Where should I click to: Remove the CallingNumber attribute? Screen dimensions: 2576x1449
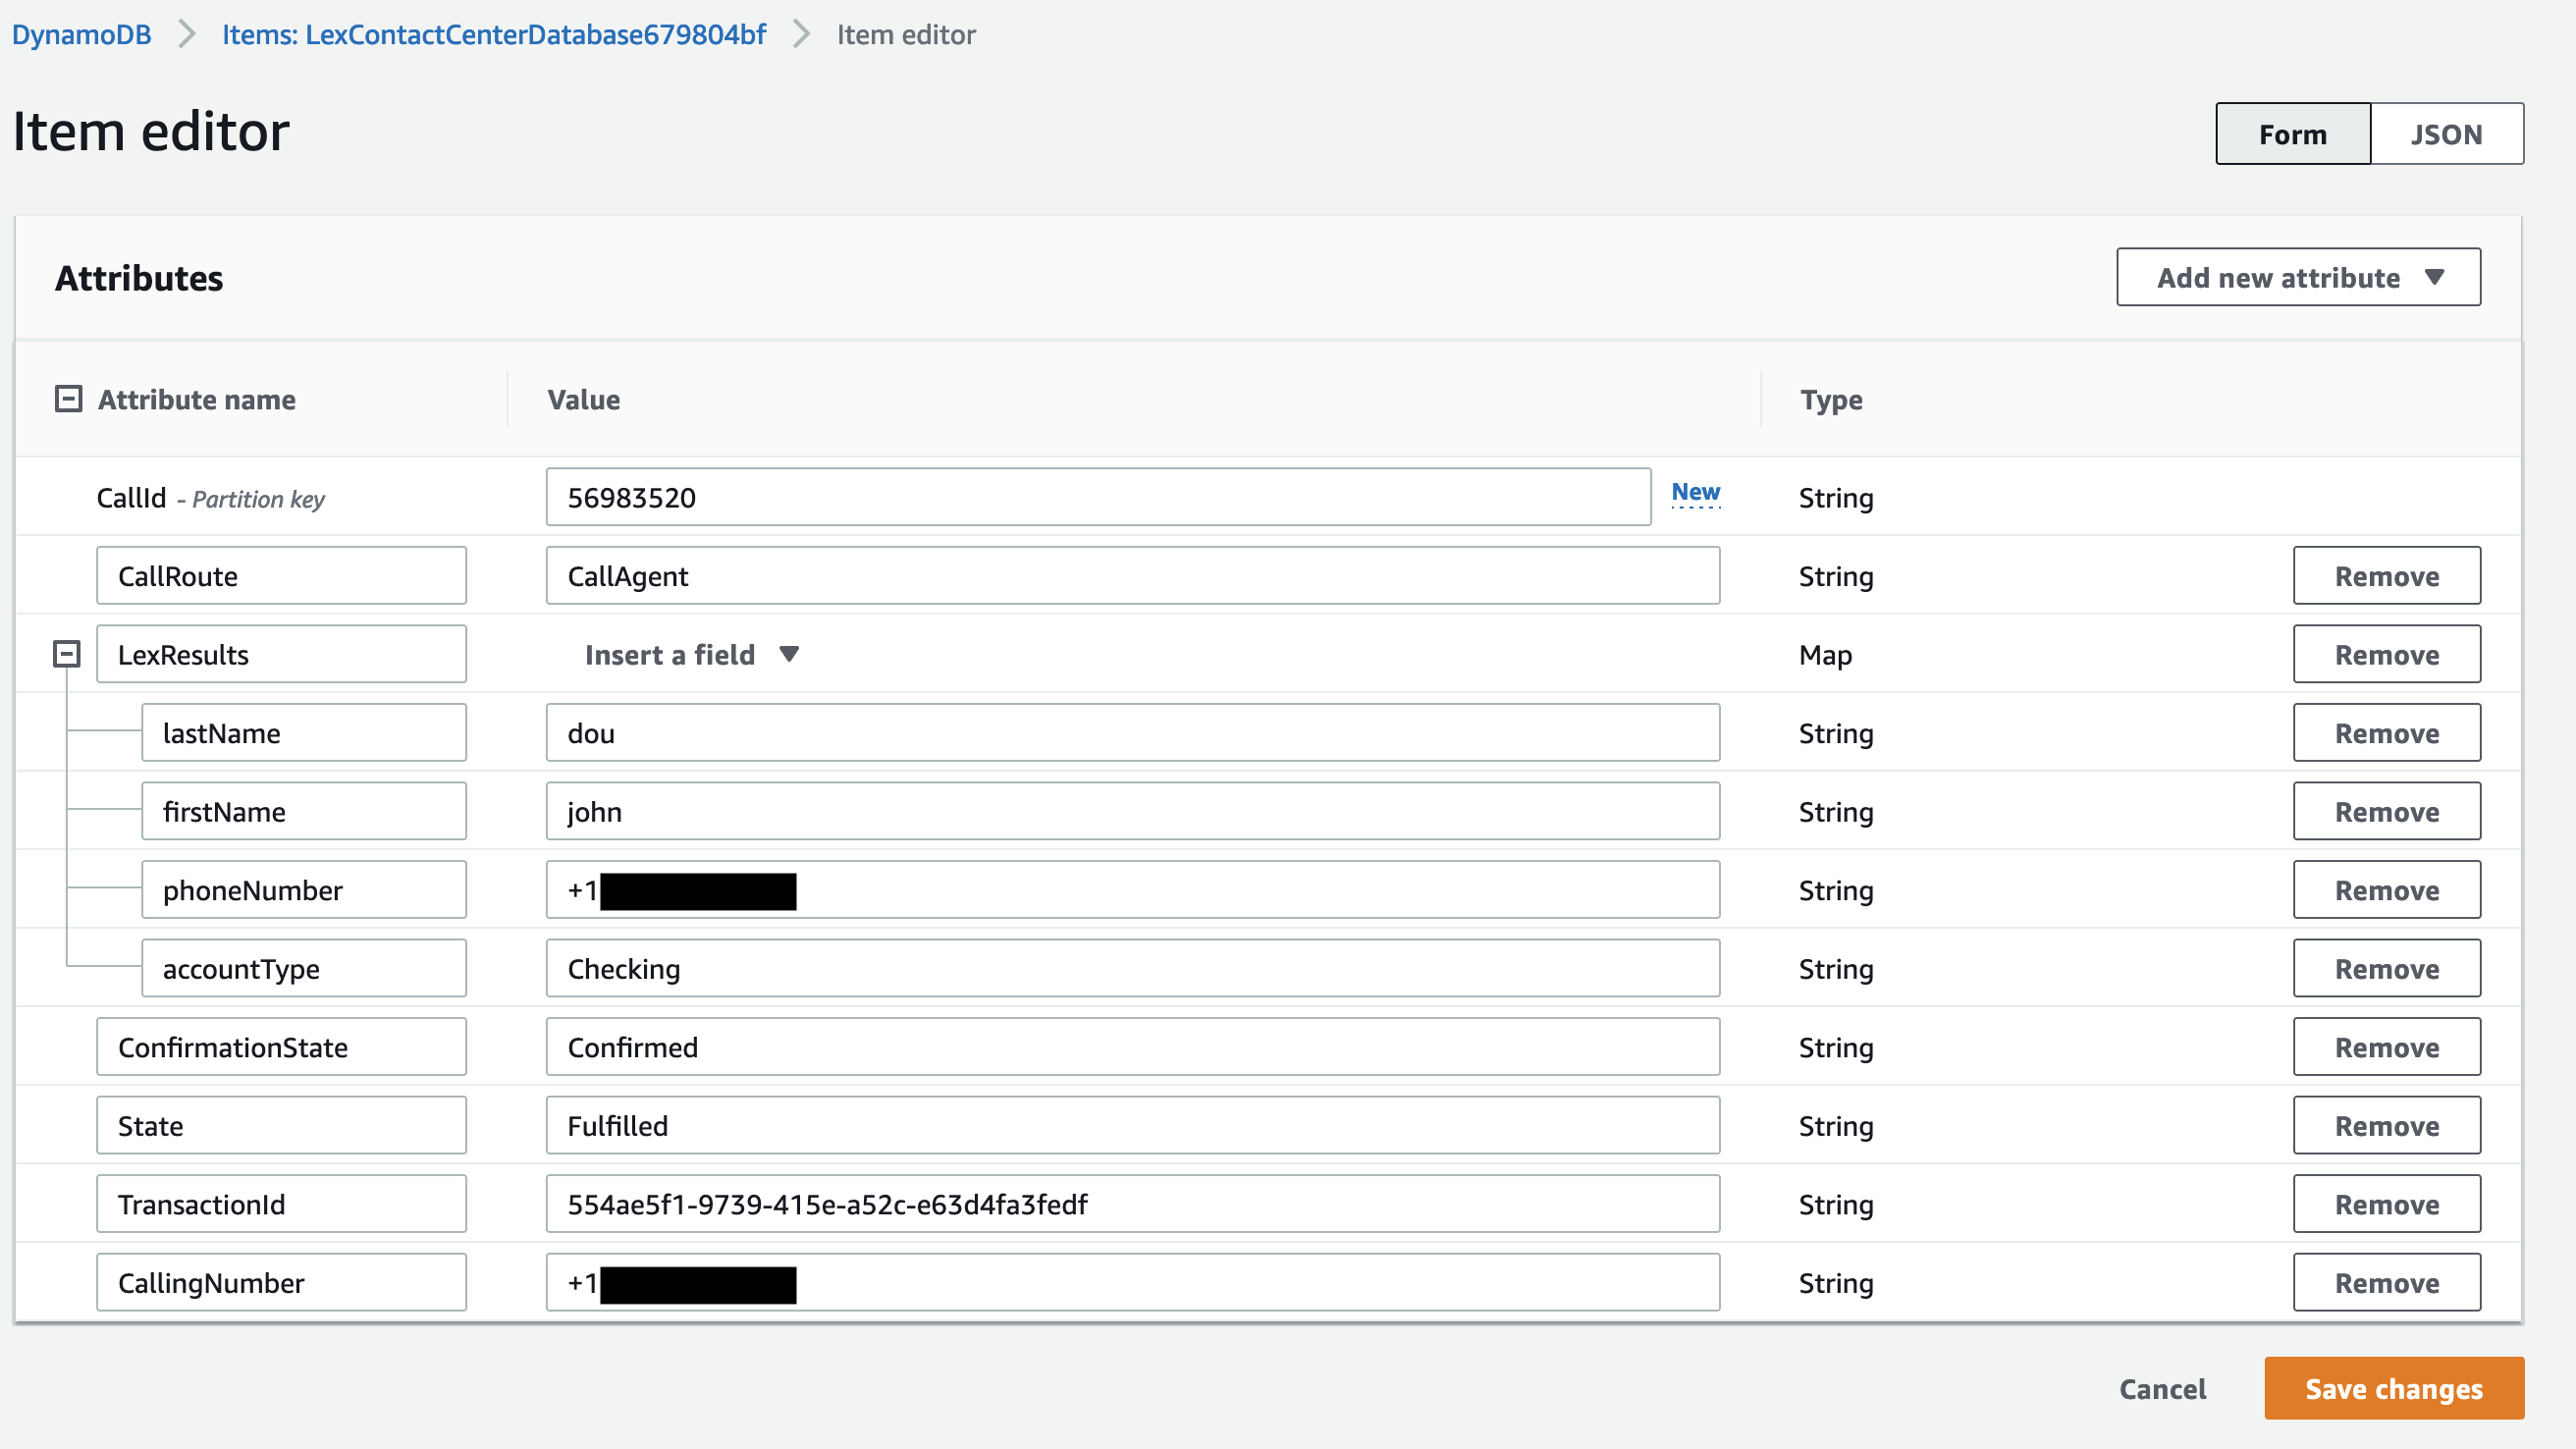click(2386, 1283)
